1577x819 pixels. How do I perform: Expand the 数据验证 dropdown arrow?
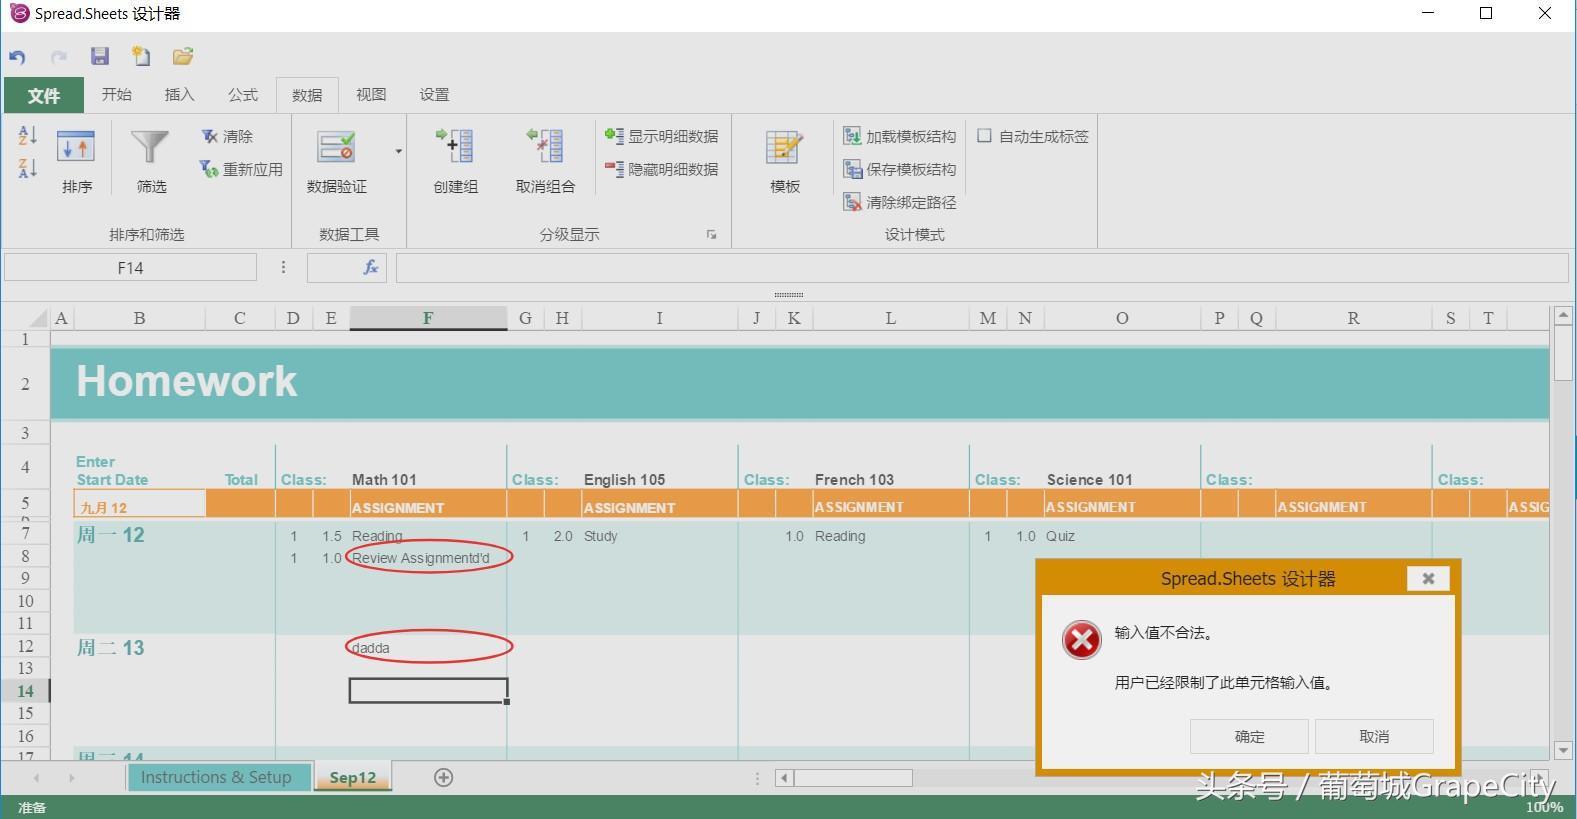tap(398, 152)
